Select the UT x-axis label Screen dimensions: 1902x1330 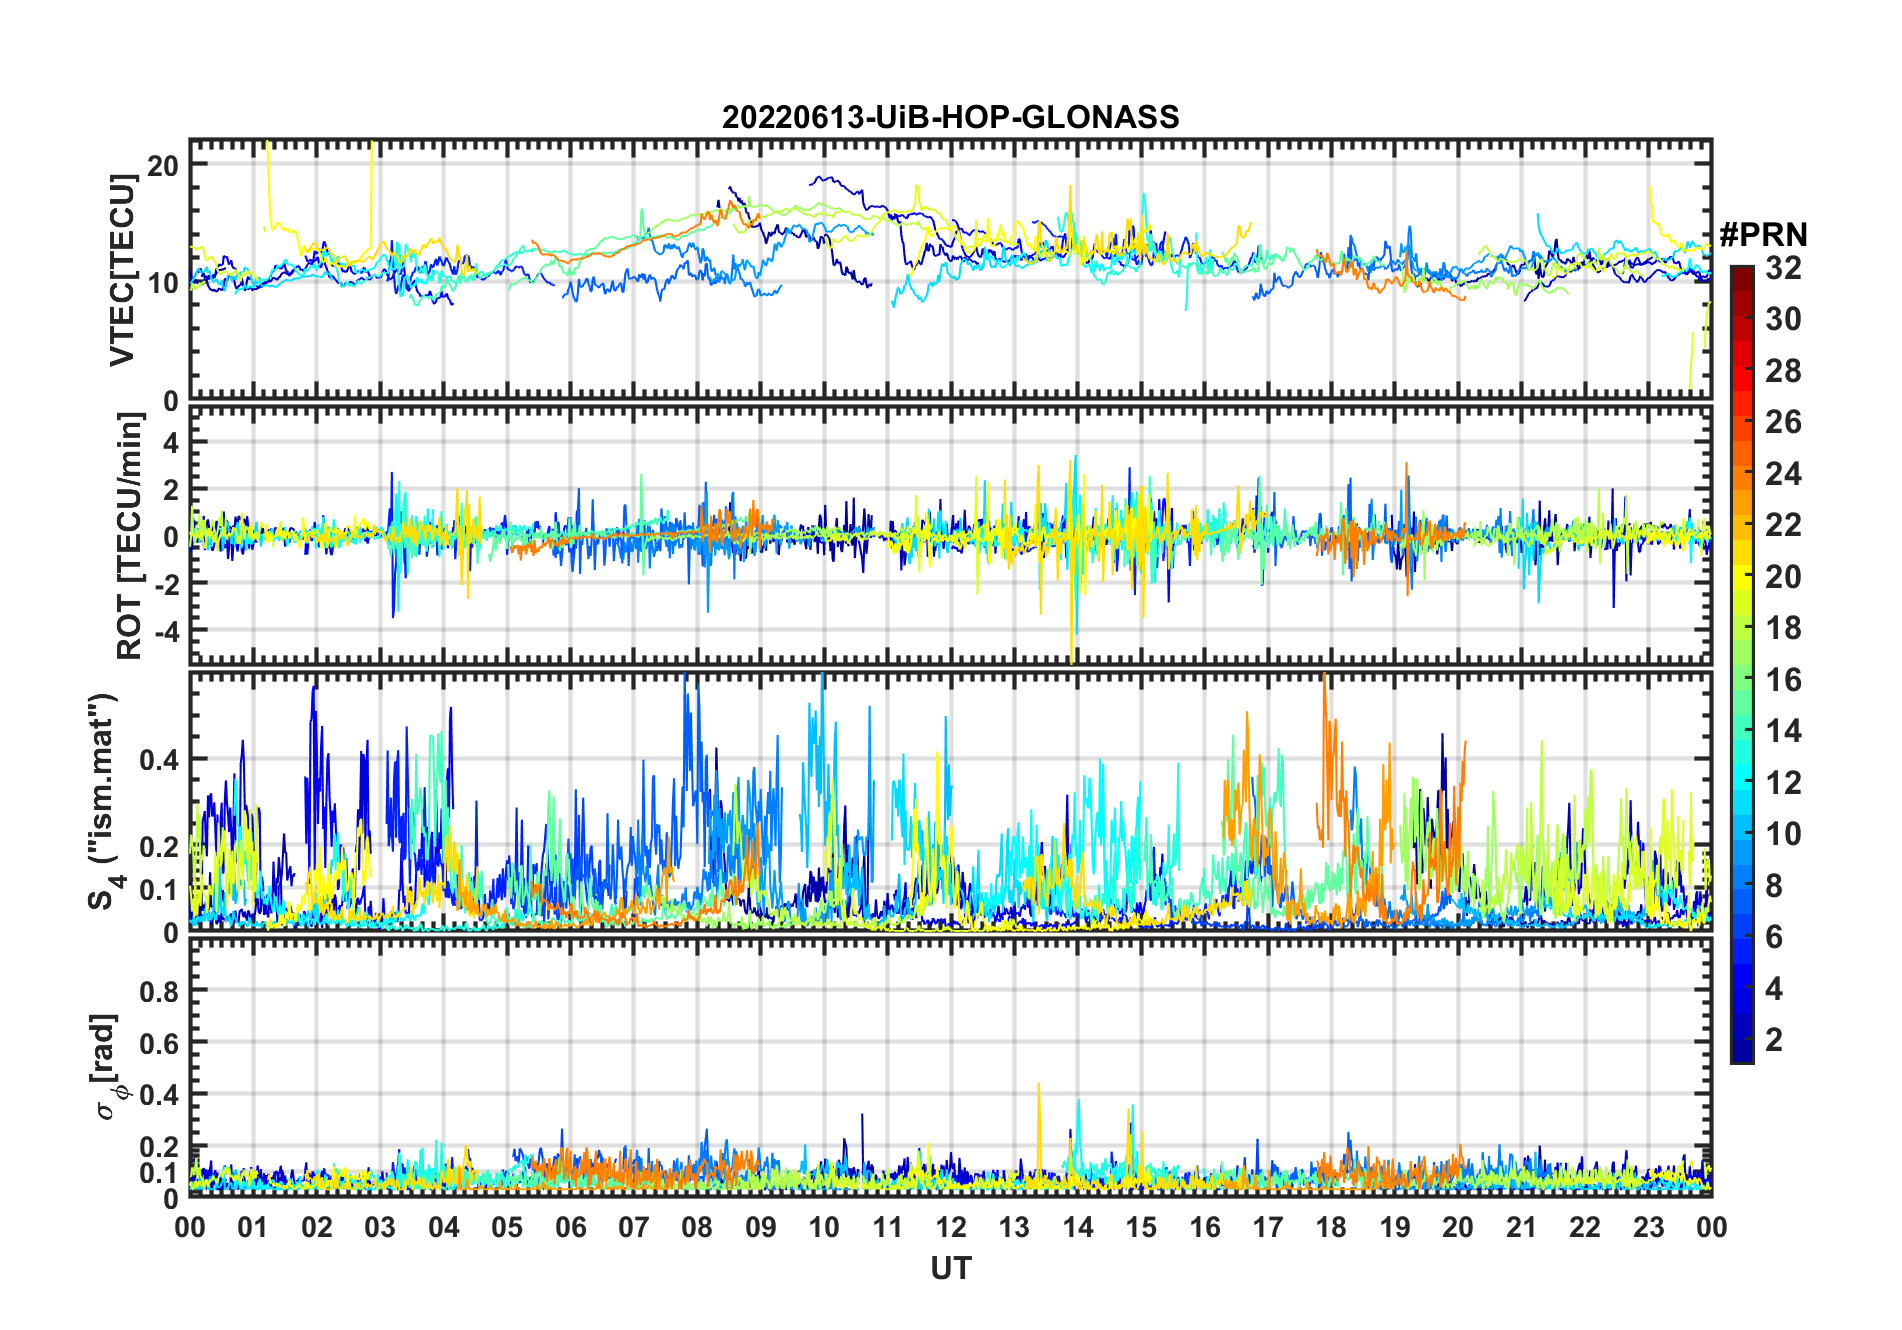pos(951,1269)
